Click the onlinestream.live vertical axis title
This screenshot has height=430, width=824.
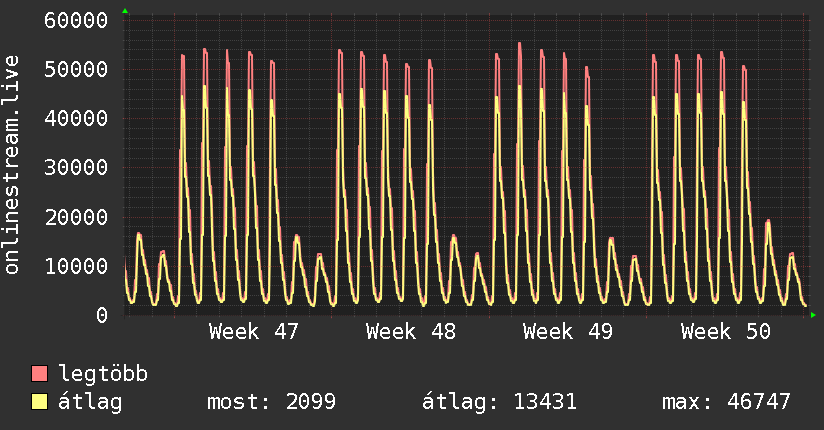pos(12,165)
